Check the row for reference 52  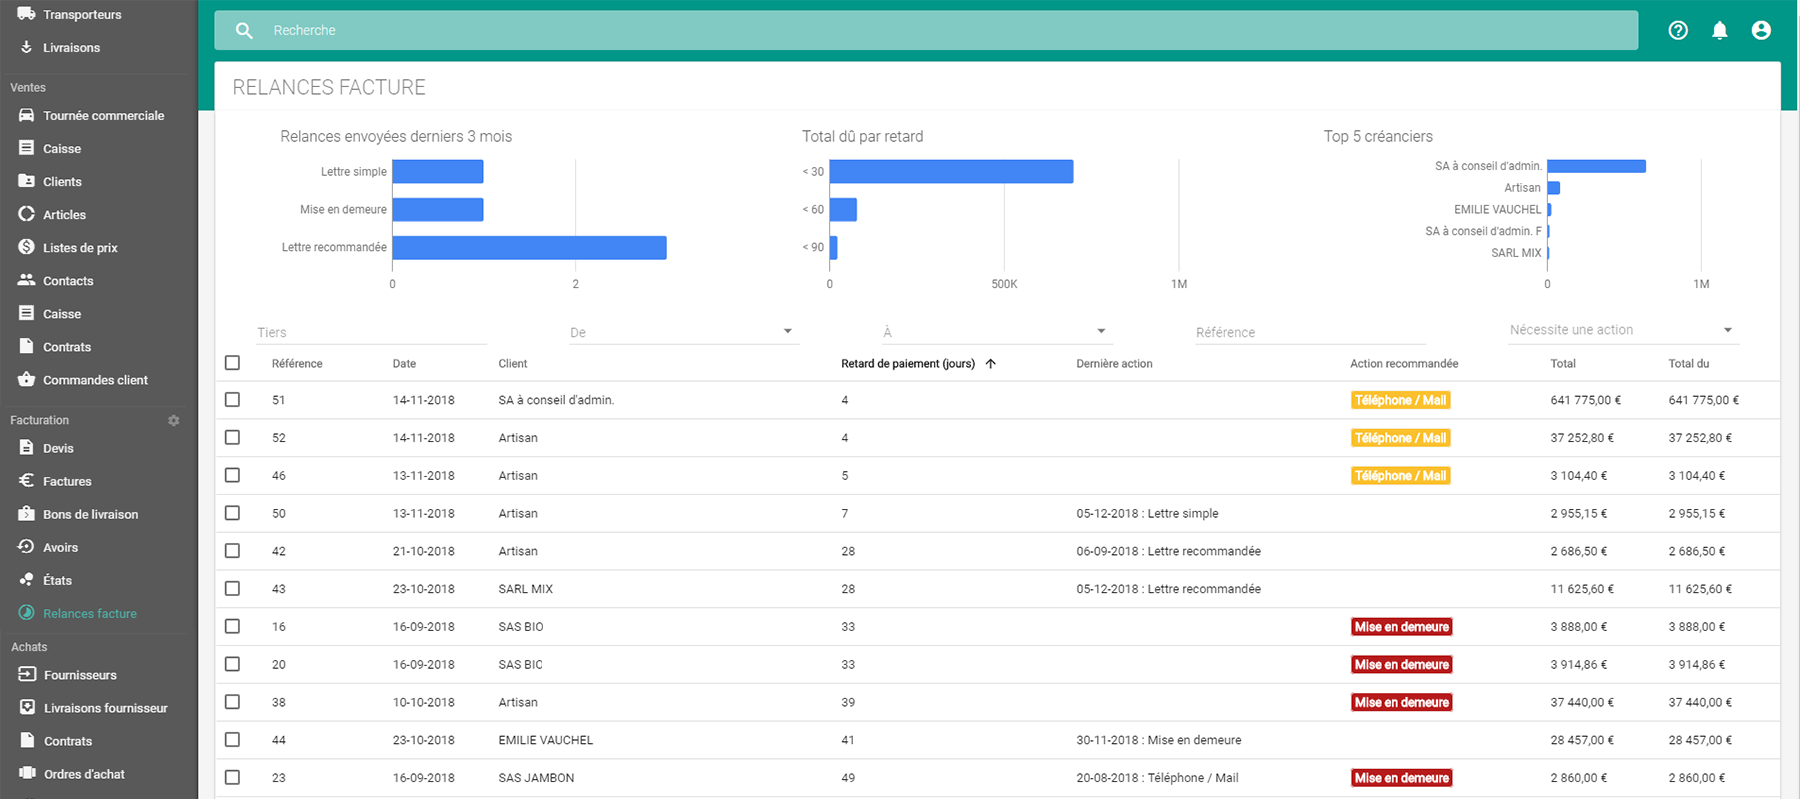pyautogui.click(x=233, y=437)
